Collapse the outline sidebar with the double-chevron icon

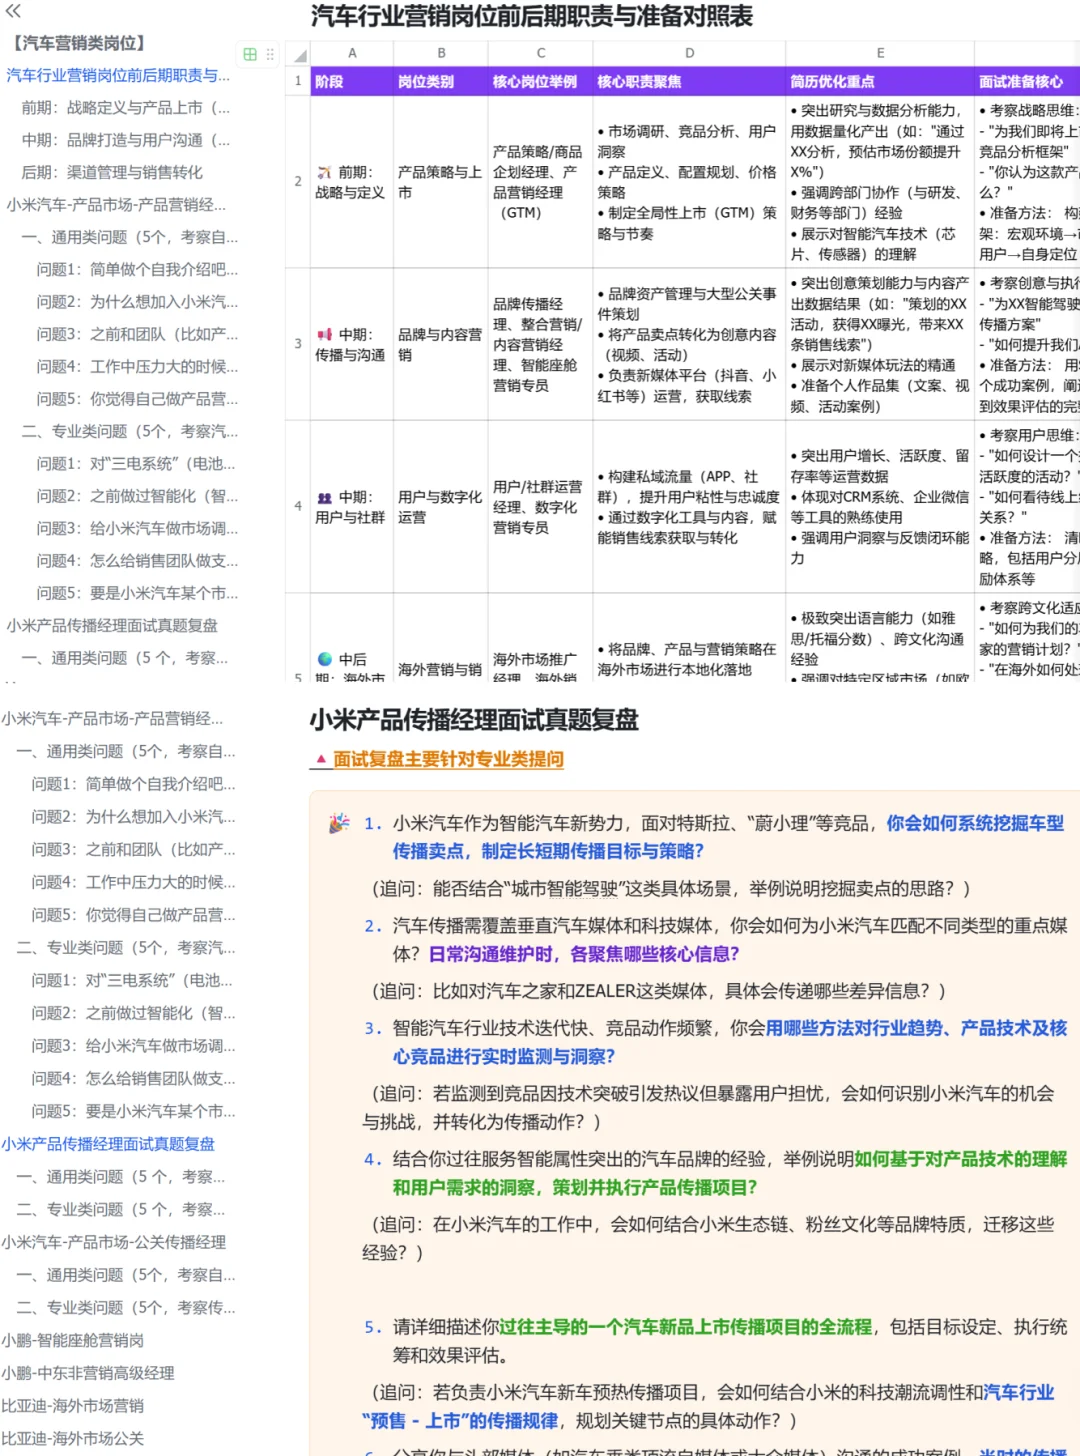[x=13, y=12]
